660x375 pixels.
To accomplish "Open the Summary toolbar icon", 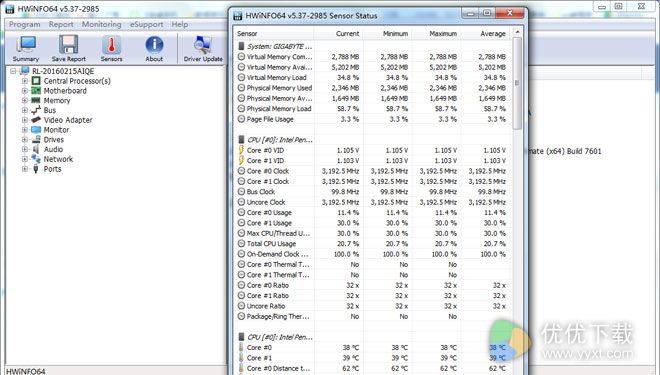I will [26, 45].
